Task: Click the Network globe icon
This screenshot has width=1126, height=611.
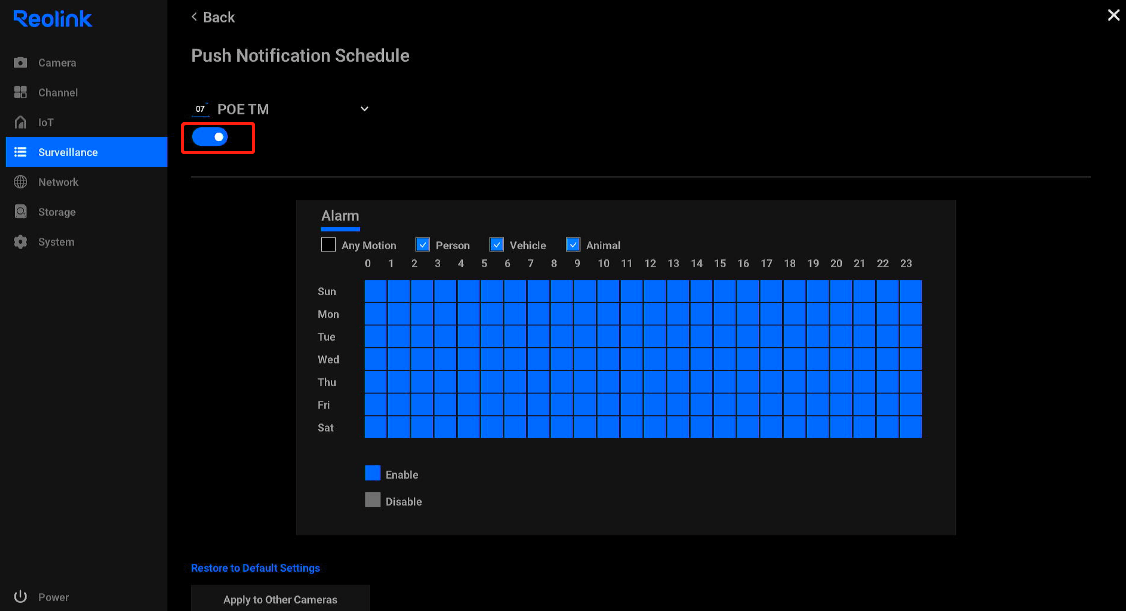Action: [21, 182]
